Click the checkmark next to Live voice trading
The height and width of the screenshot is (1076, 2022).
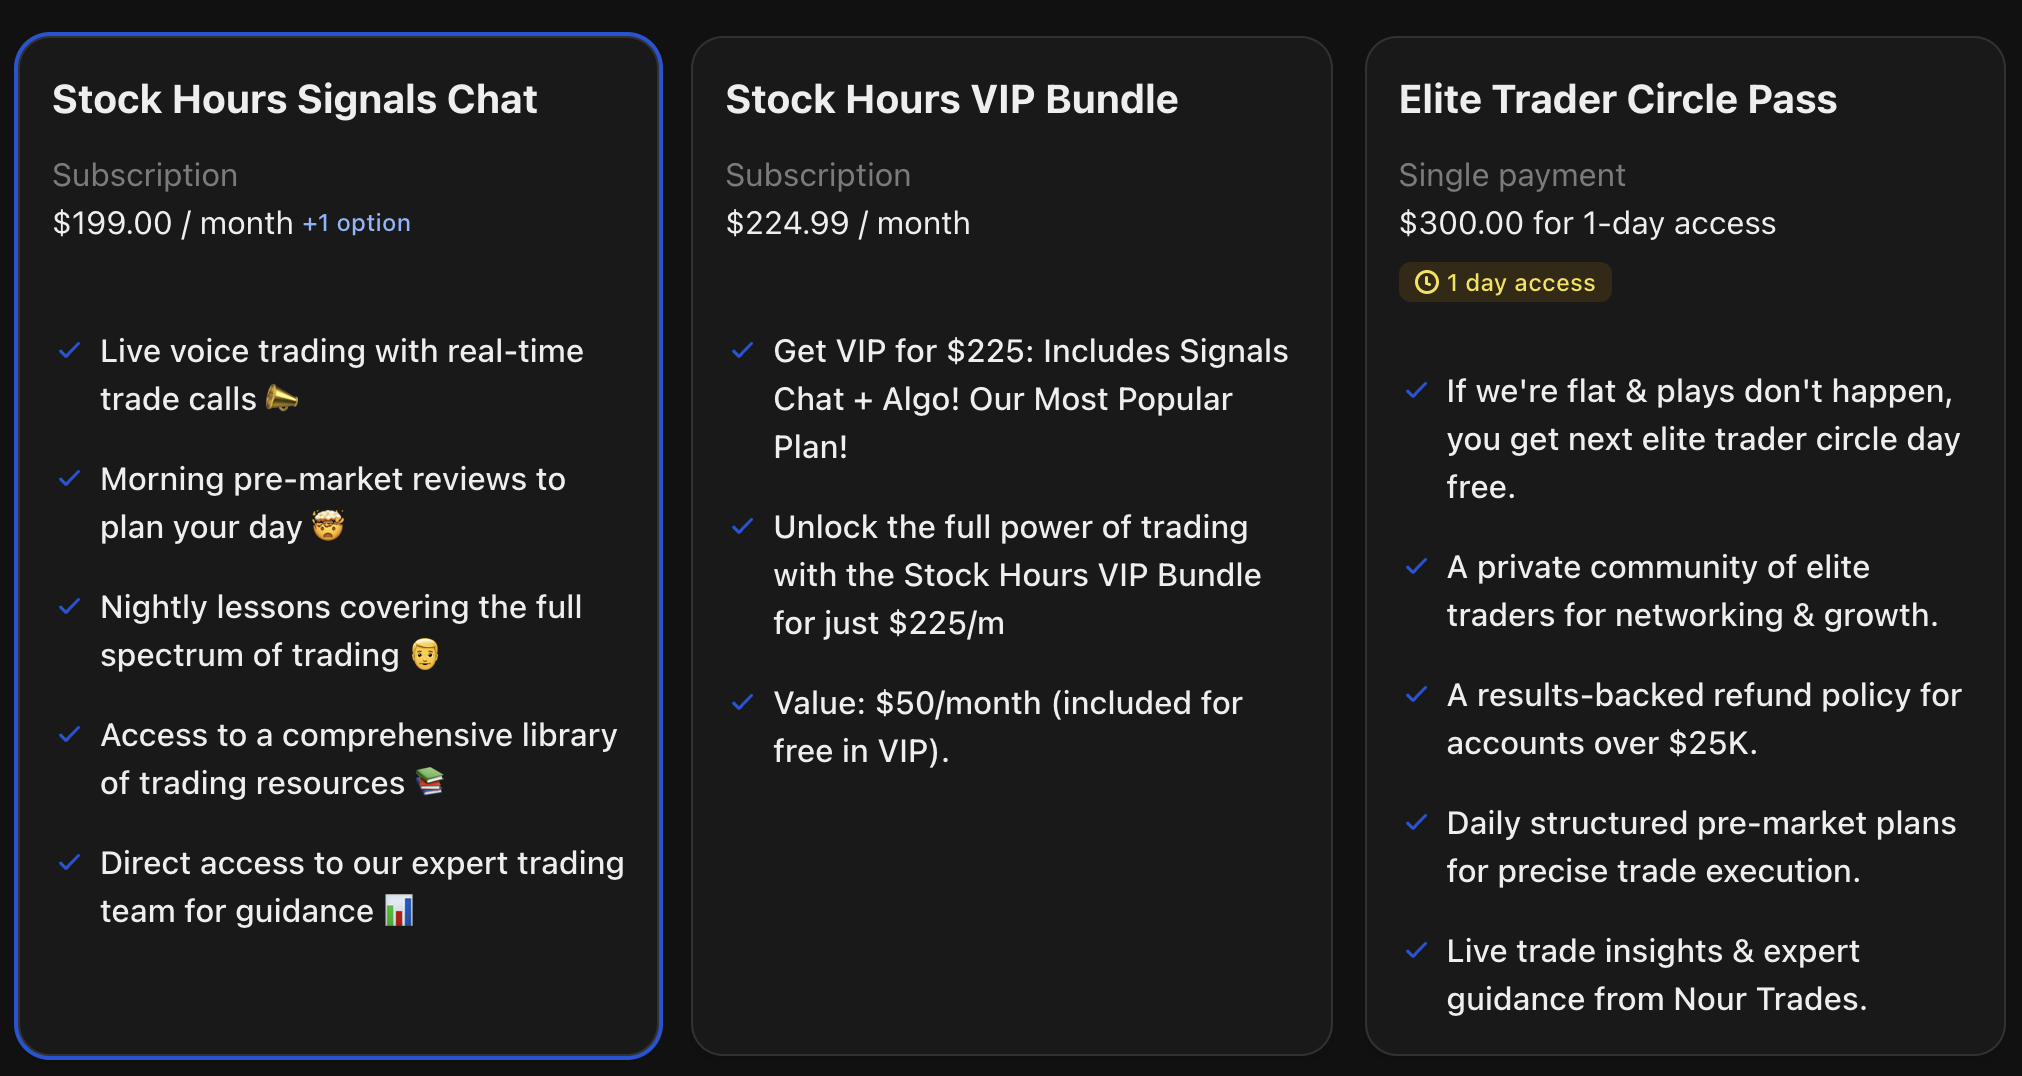[x=69, y=350]
